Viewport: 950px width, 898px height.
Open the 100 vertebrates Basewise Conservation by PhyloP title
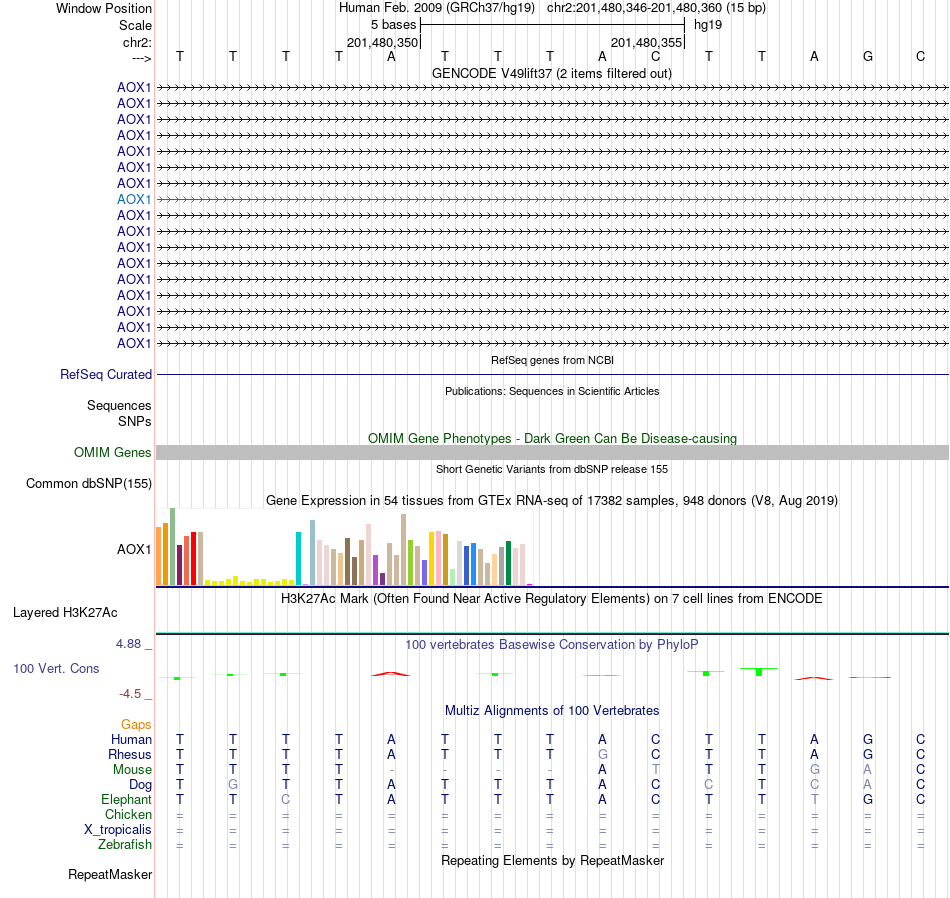552,645
